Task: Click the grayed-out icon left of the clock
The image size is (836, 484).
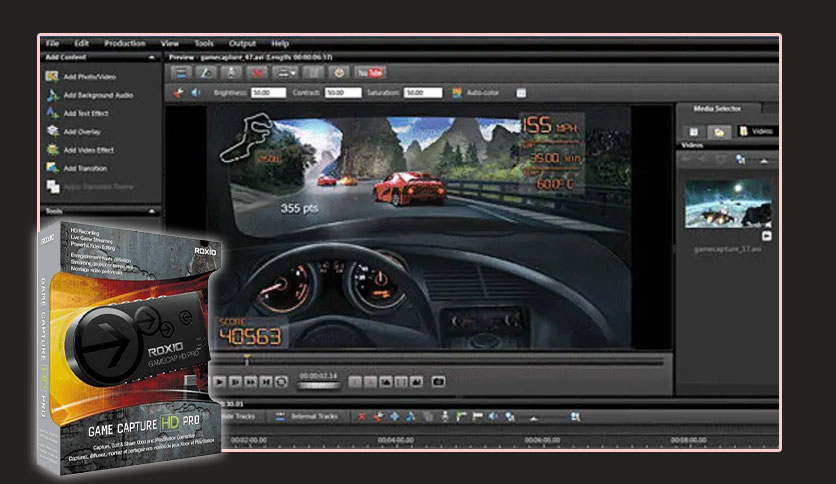Action: click(314, 72)
